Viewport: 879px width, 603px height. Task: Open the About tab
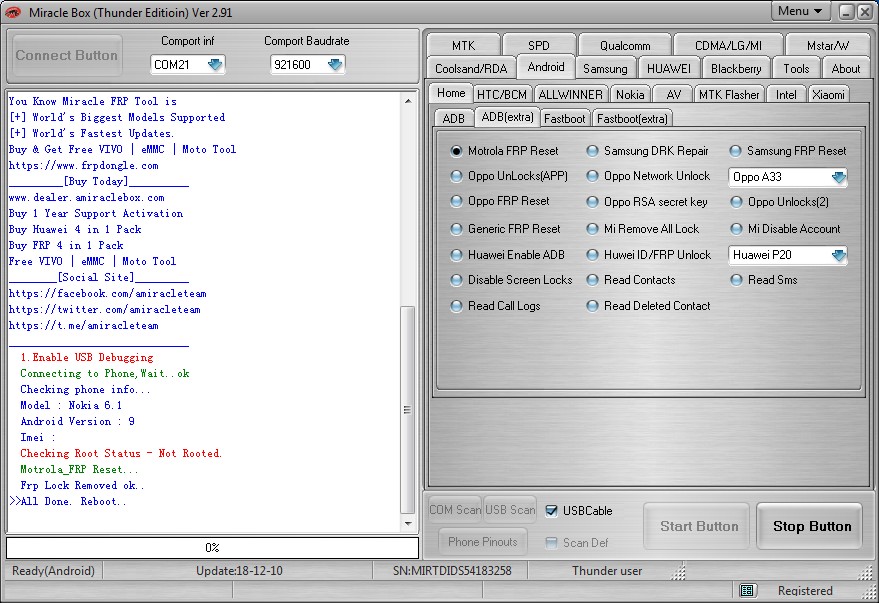[845, 68]
